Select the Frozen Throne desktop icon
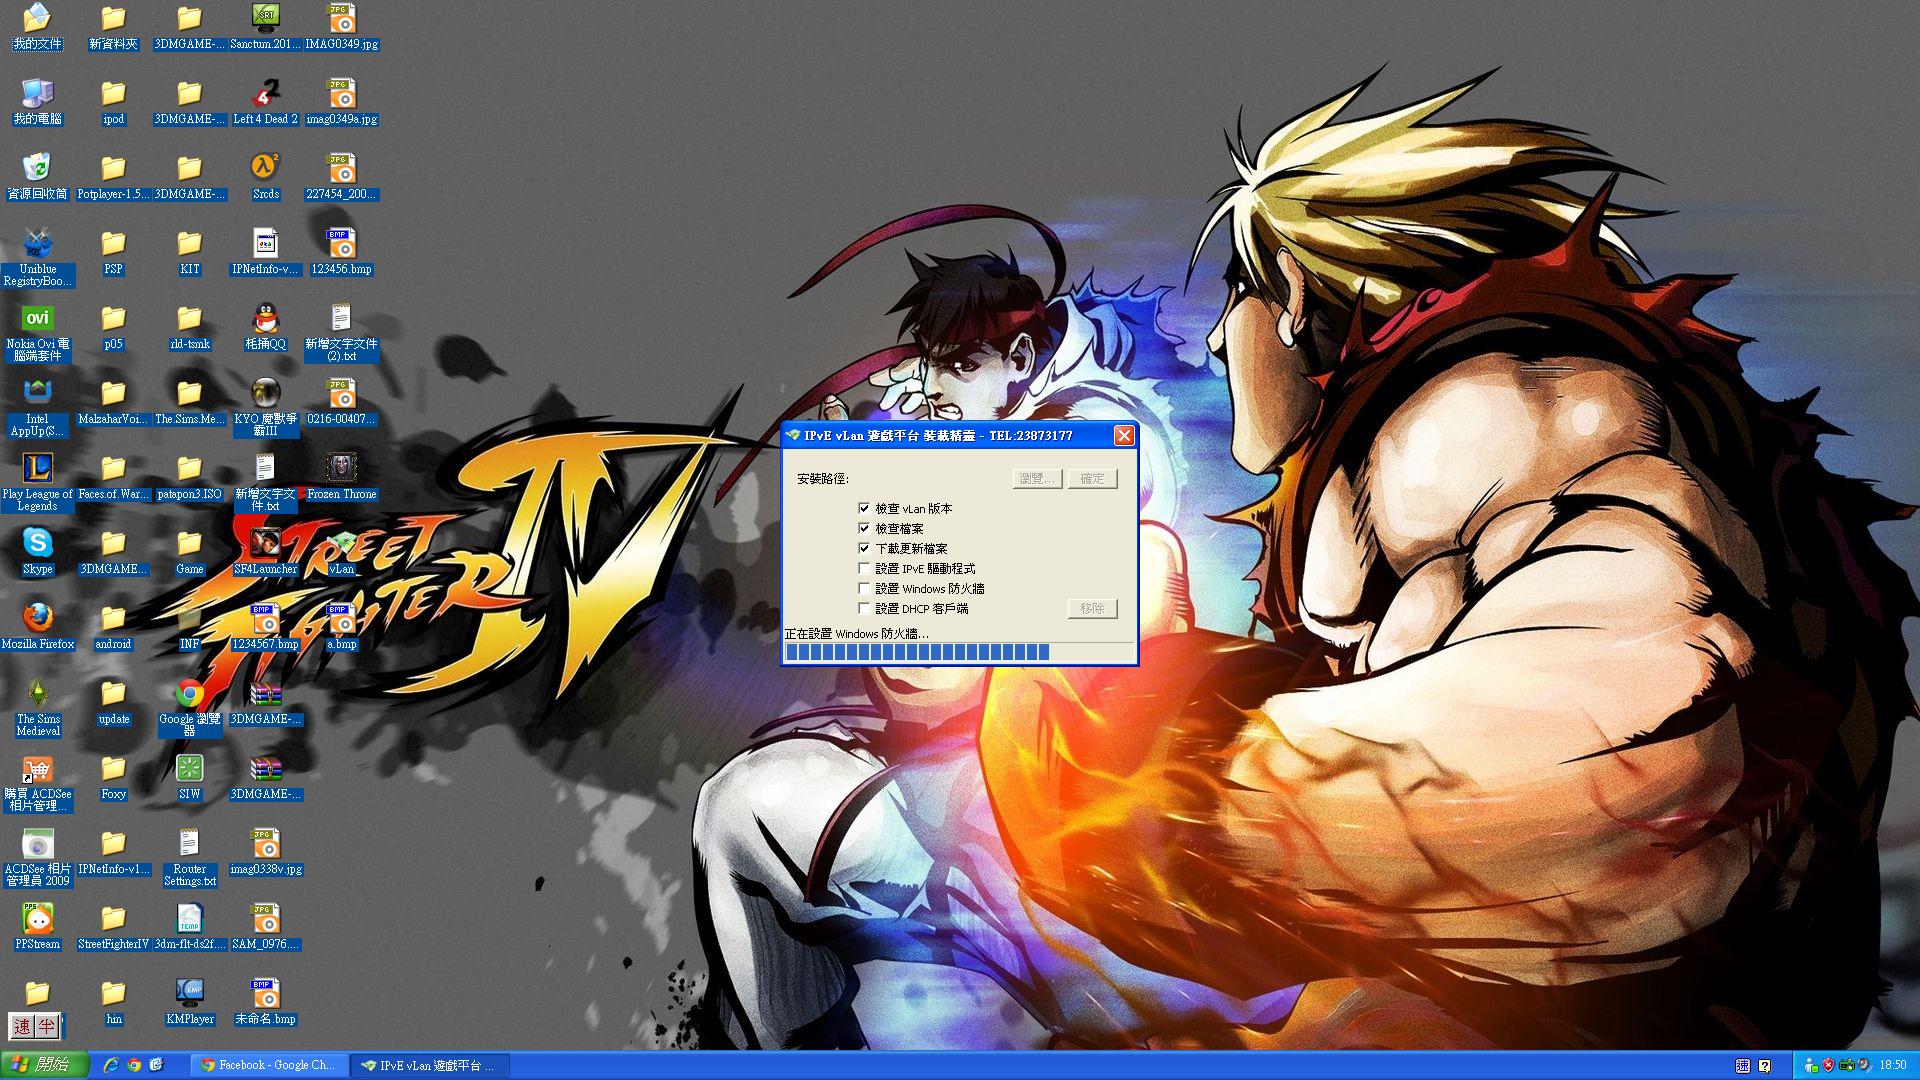This screenshot has height=1080, width=1920. coord(341,469)
